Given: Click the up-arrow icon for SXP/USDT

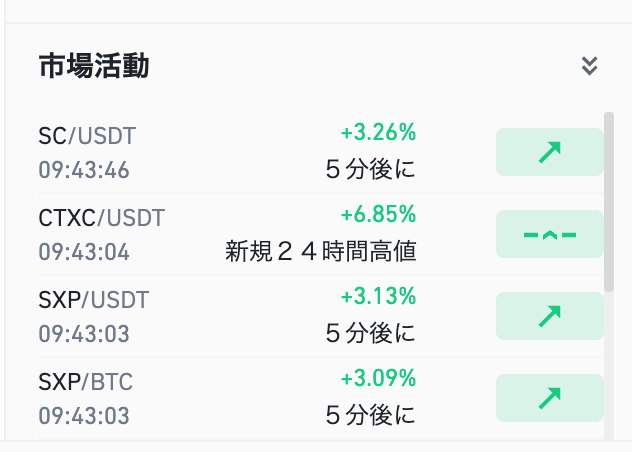Looking at the screenshot, I should [550, 316].
